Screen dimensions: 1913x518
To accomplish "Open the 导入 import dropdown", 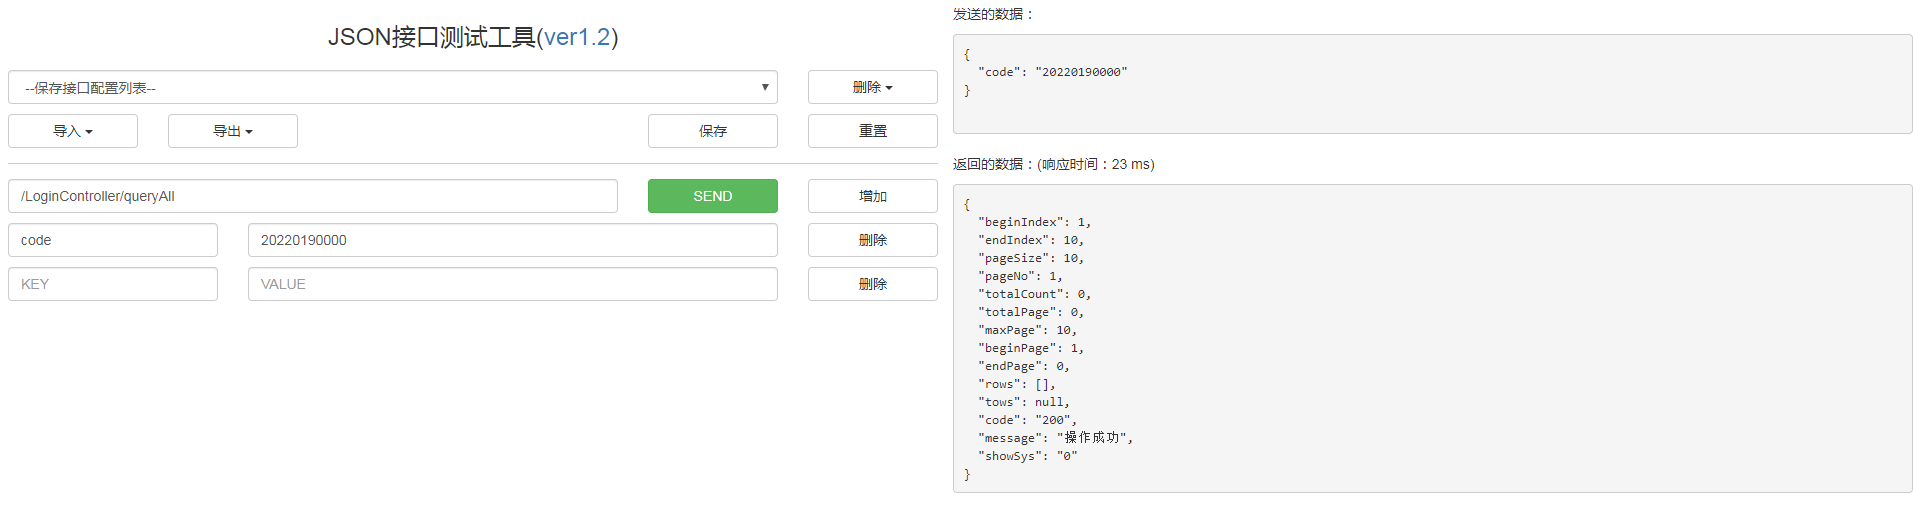I will click(x=73, y=131).
